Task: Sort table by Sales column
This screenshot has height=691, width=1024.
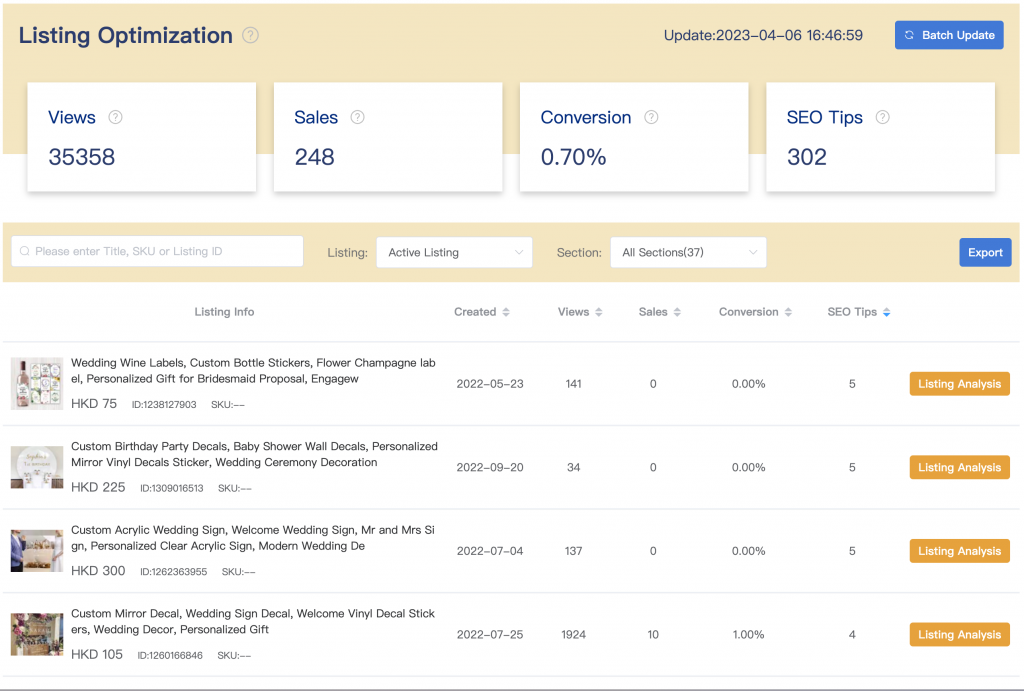Action: point(660,312)
